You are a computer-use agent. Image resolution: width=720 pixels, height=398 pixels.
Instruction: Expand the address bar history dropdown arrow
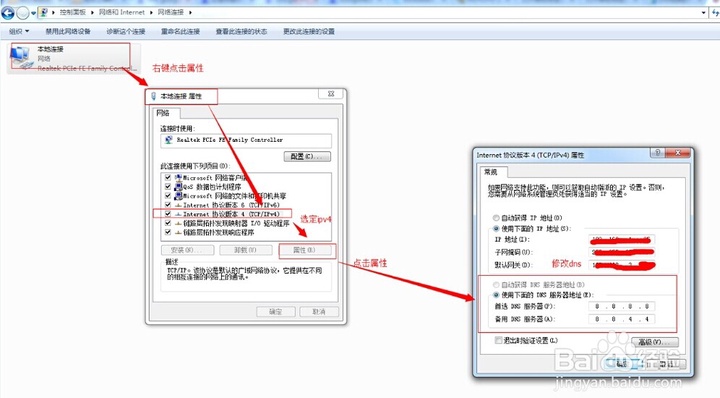point(703,12)
